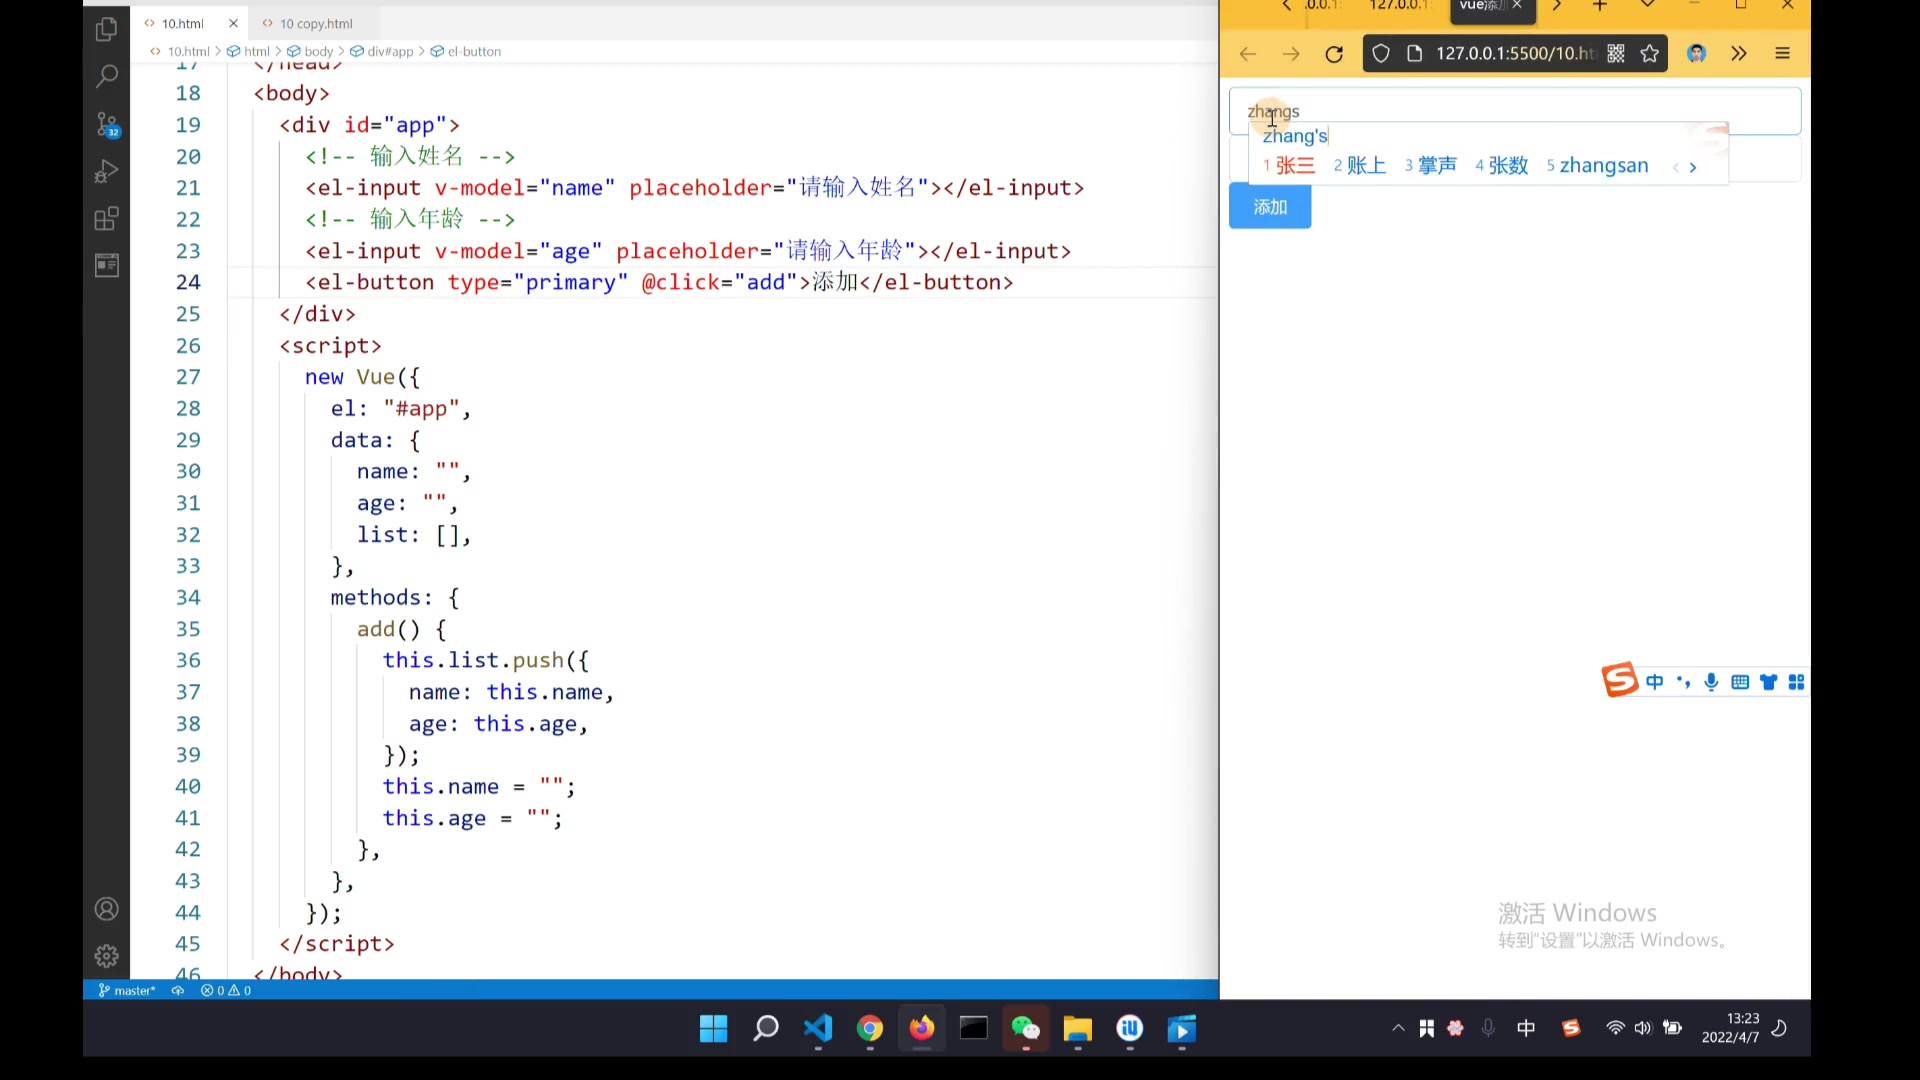This screenshot has height=1080, width=1920.
Task: Focus the 127.0.0.1:5500 address bar
Action: pos(1514,54)
